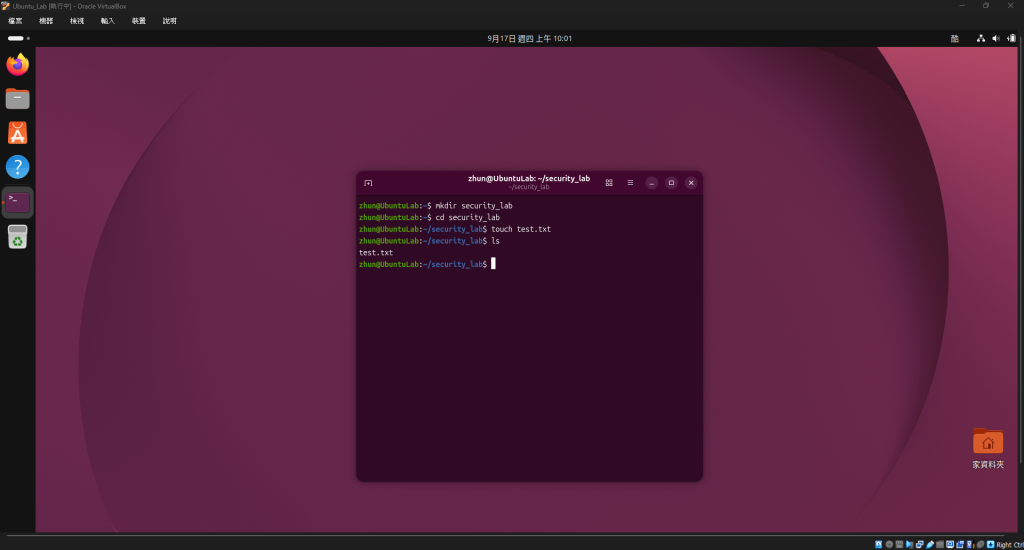This screenshot has height=550, width=1024.
Task: Open the terminal hamburger menu
Action: click(x=630, y=183)
